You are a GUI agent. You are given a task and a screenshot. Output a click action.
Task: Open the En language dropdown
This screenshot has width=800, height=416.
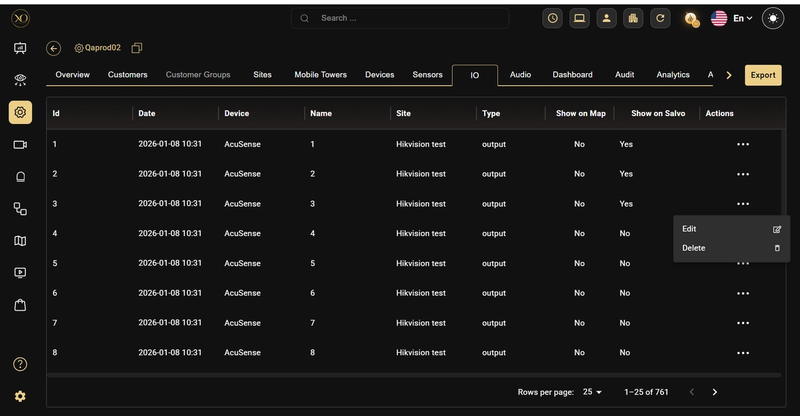click(x=742, y=18)
